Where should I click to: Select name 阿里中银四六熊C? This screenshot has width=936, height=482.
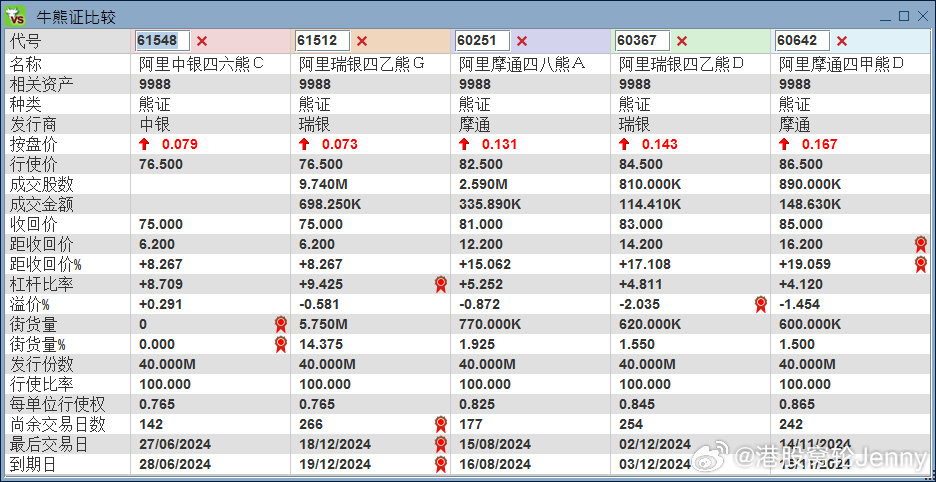[201, 64]
